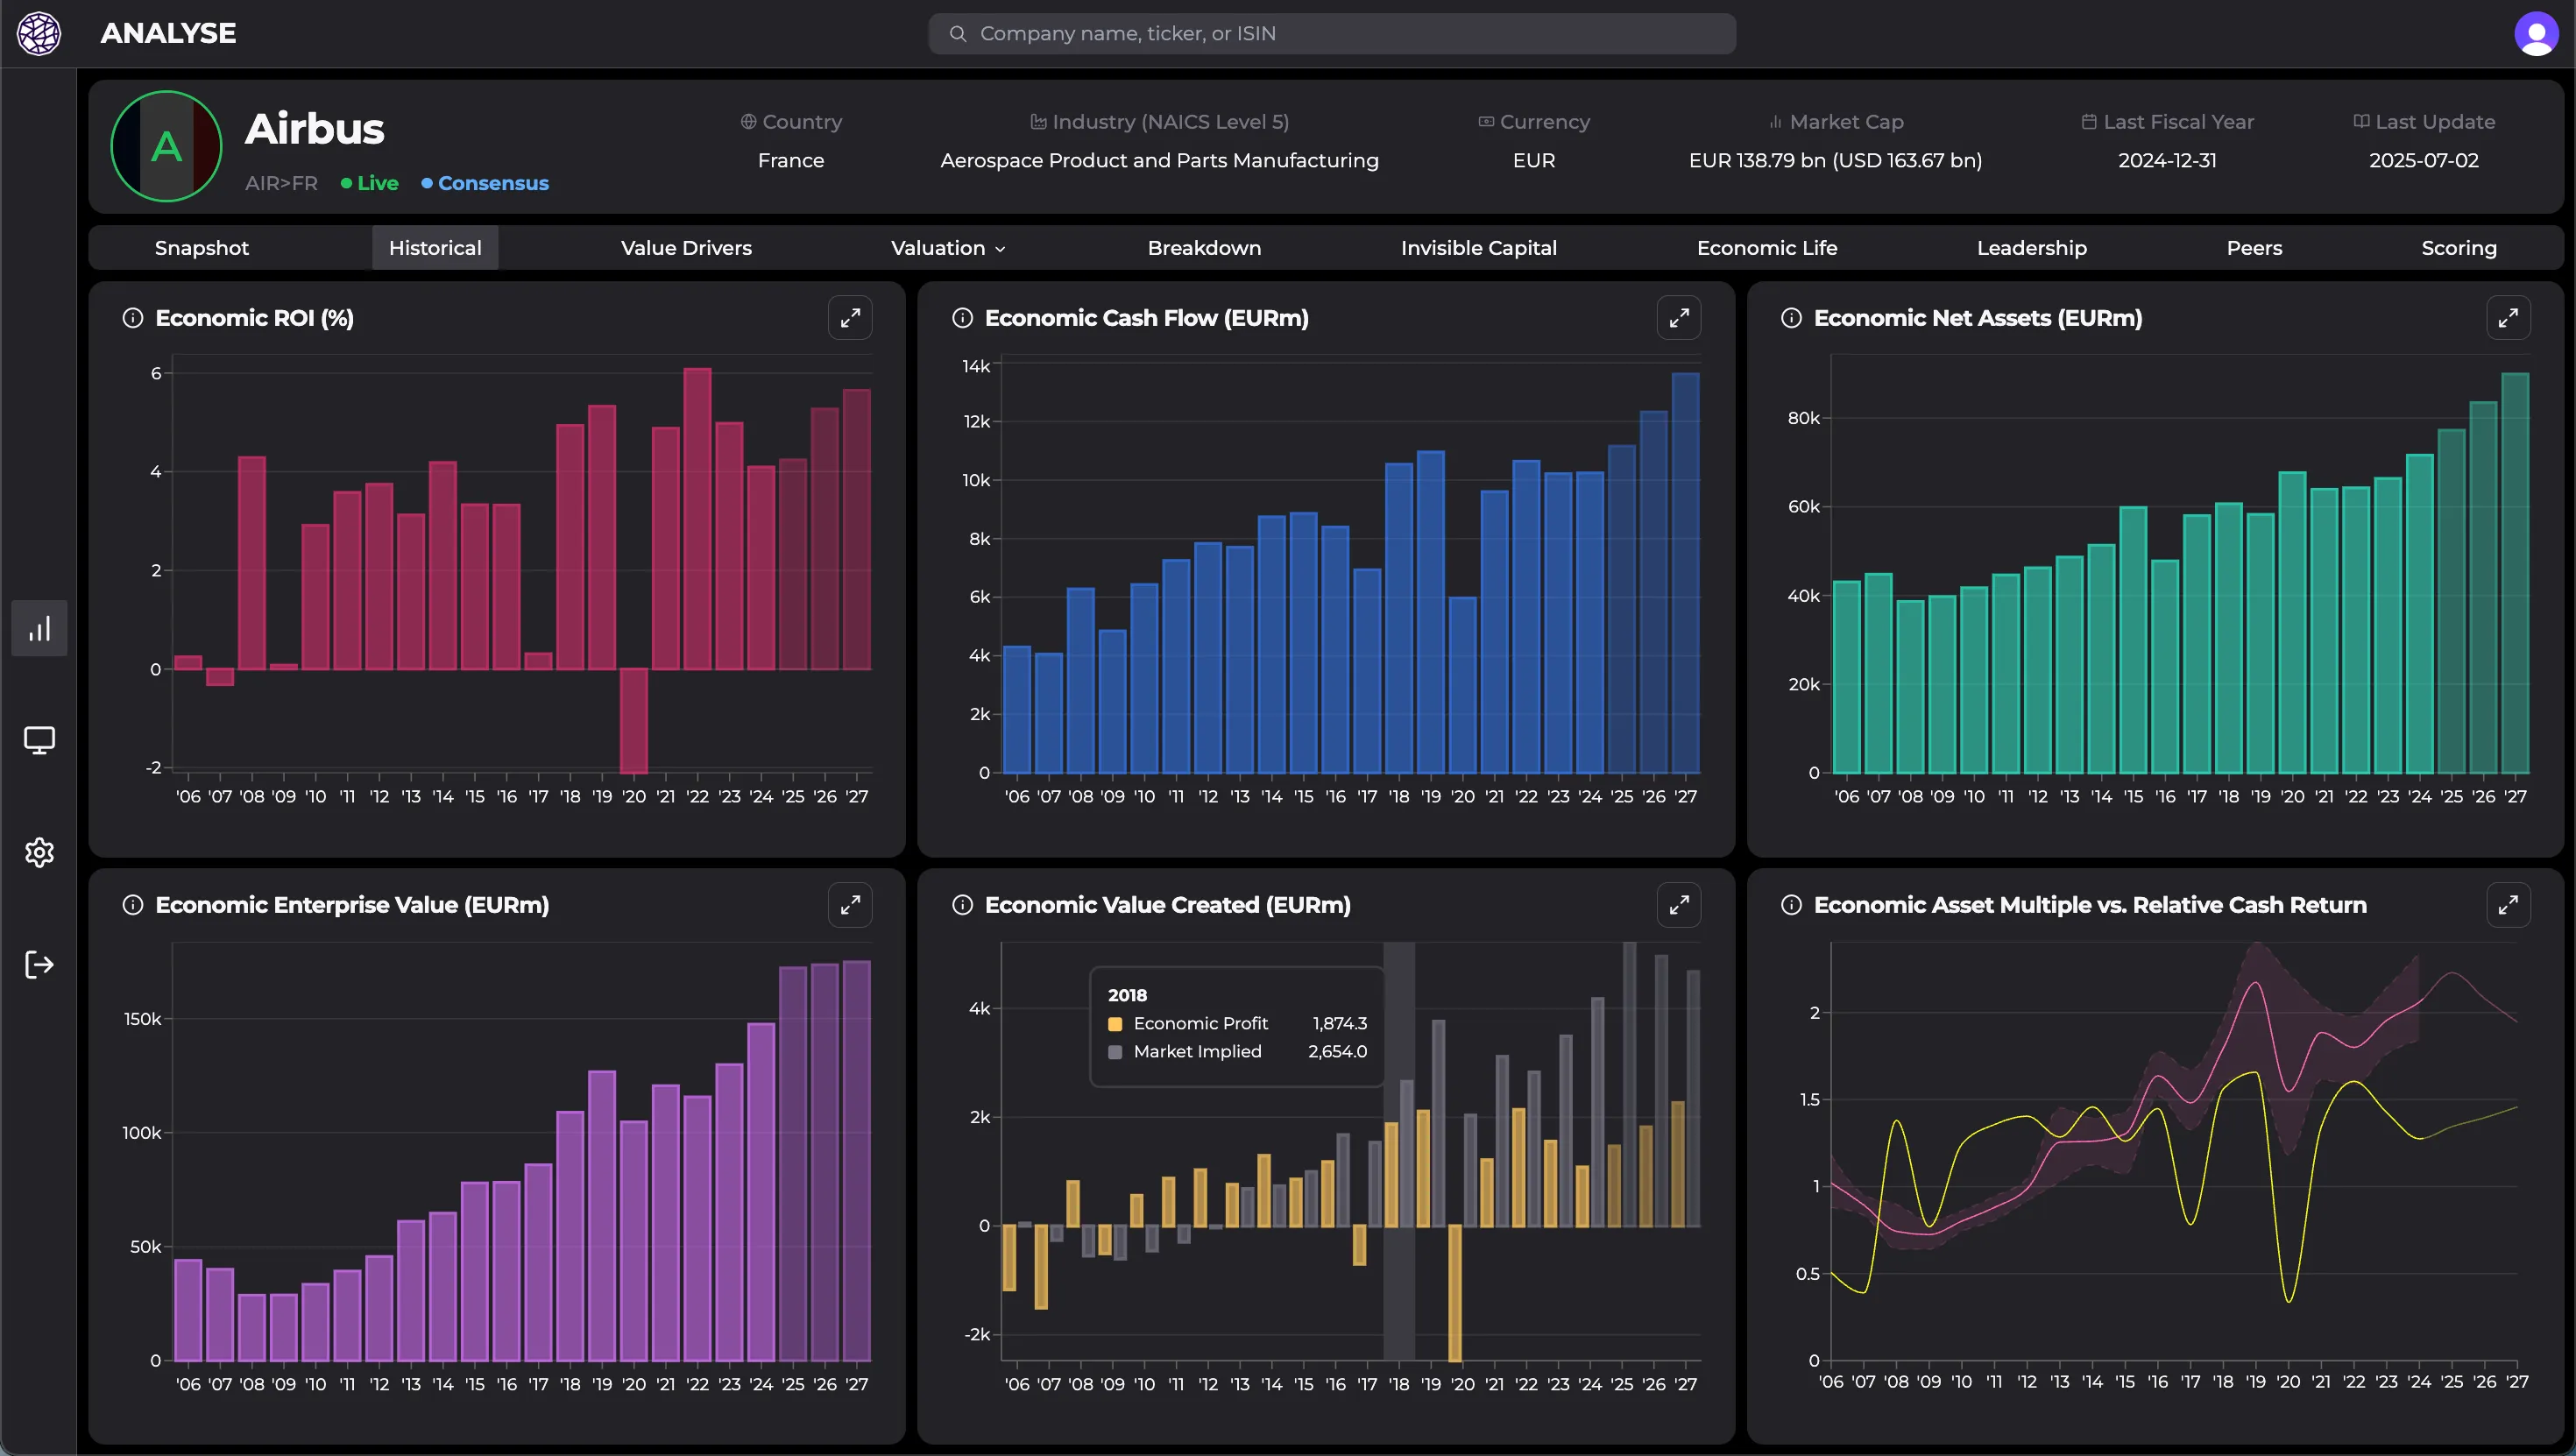Open the user profile avatar
The image size is (2576, 1456).
(x=2536, y=34)
